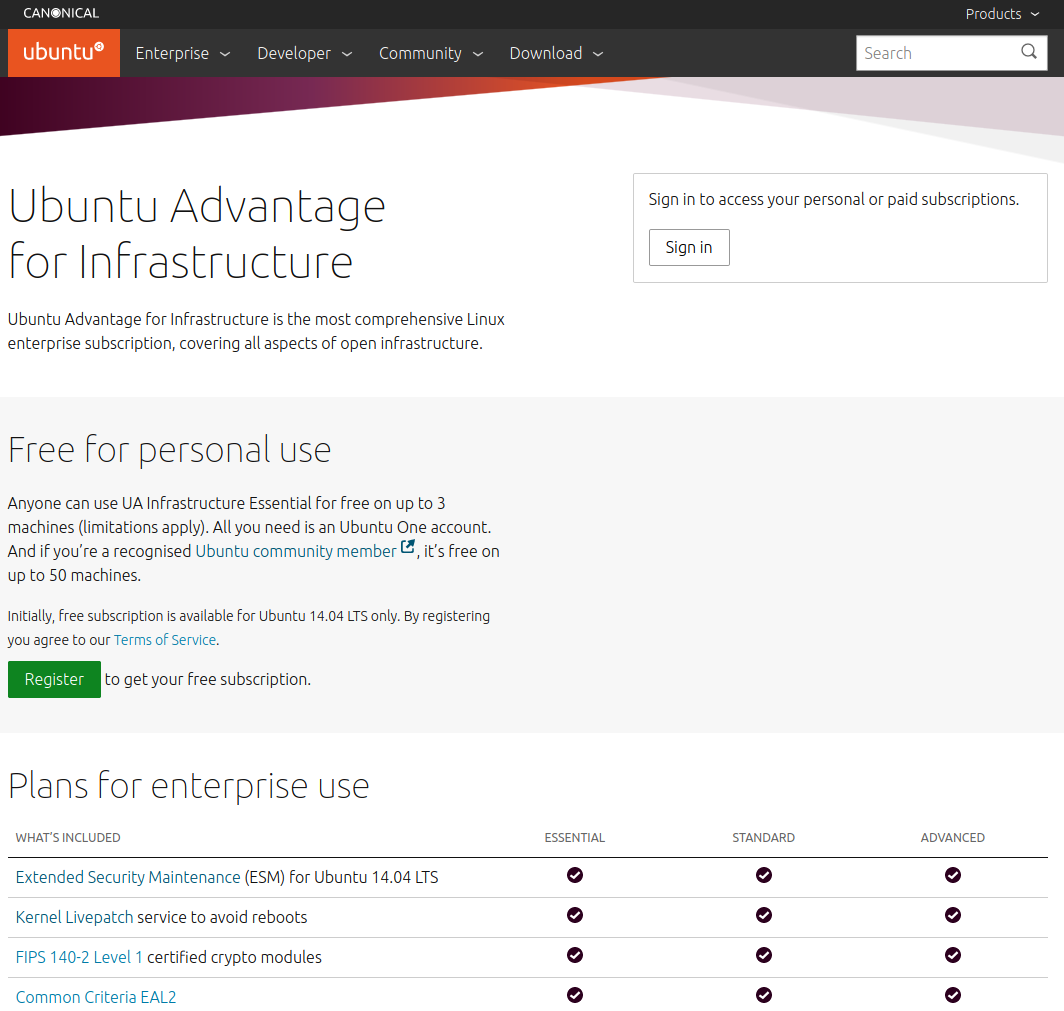Click FIPS 140-2 checkmark under Advanced
The height and width of the screenshot is (1011, 1064).
[x=953, y=955]
